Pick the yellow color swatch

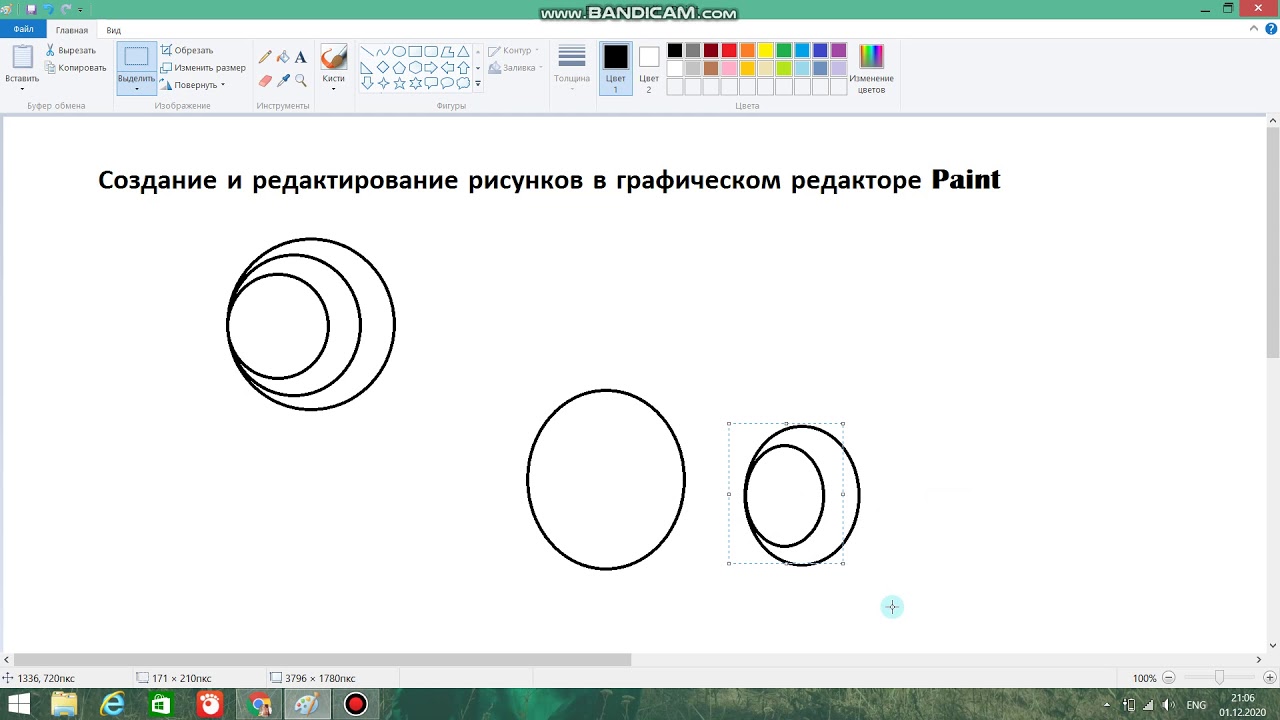[x=765, y=50]
